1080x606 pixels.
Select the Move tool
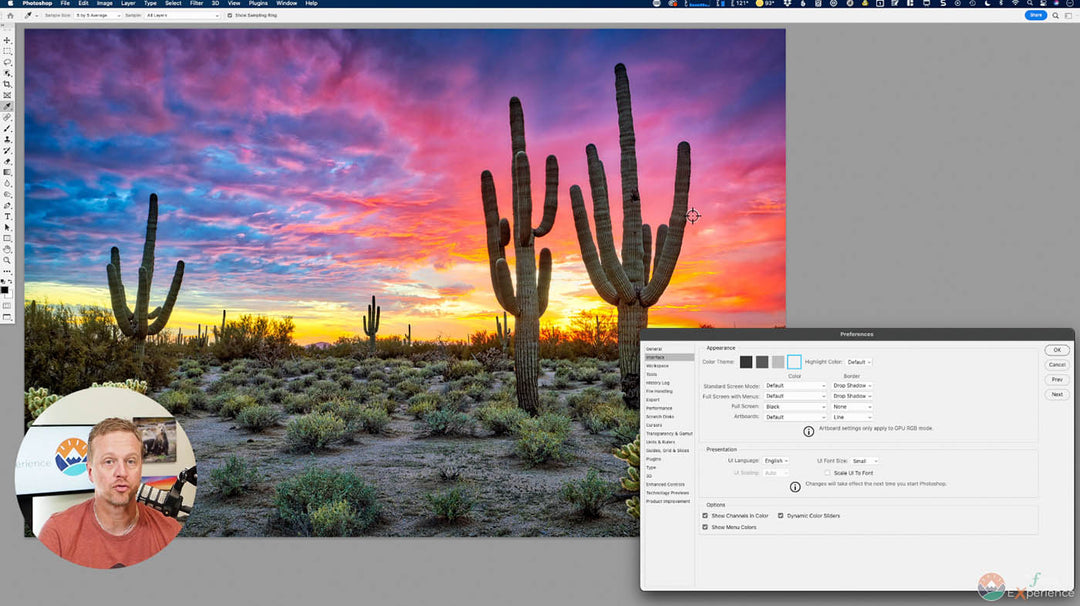(7, 40)
